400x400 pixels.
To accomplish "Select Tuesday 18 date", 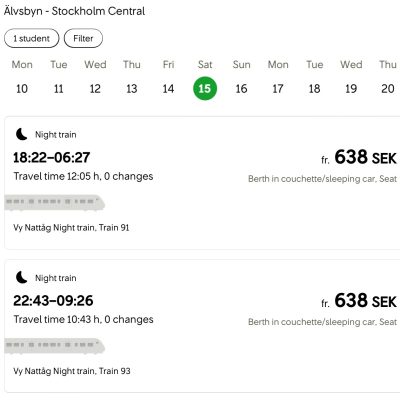I will 315,78.
